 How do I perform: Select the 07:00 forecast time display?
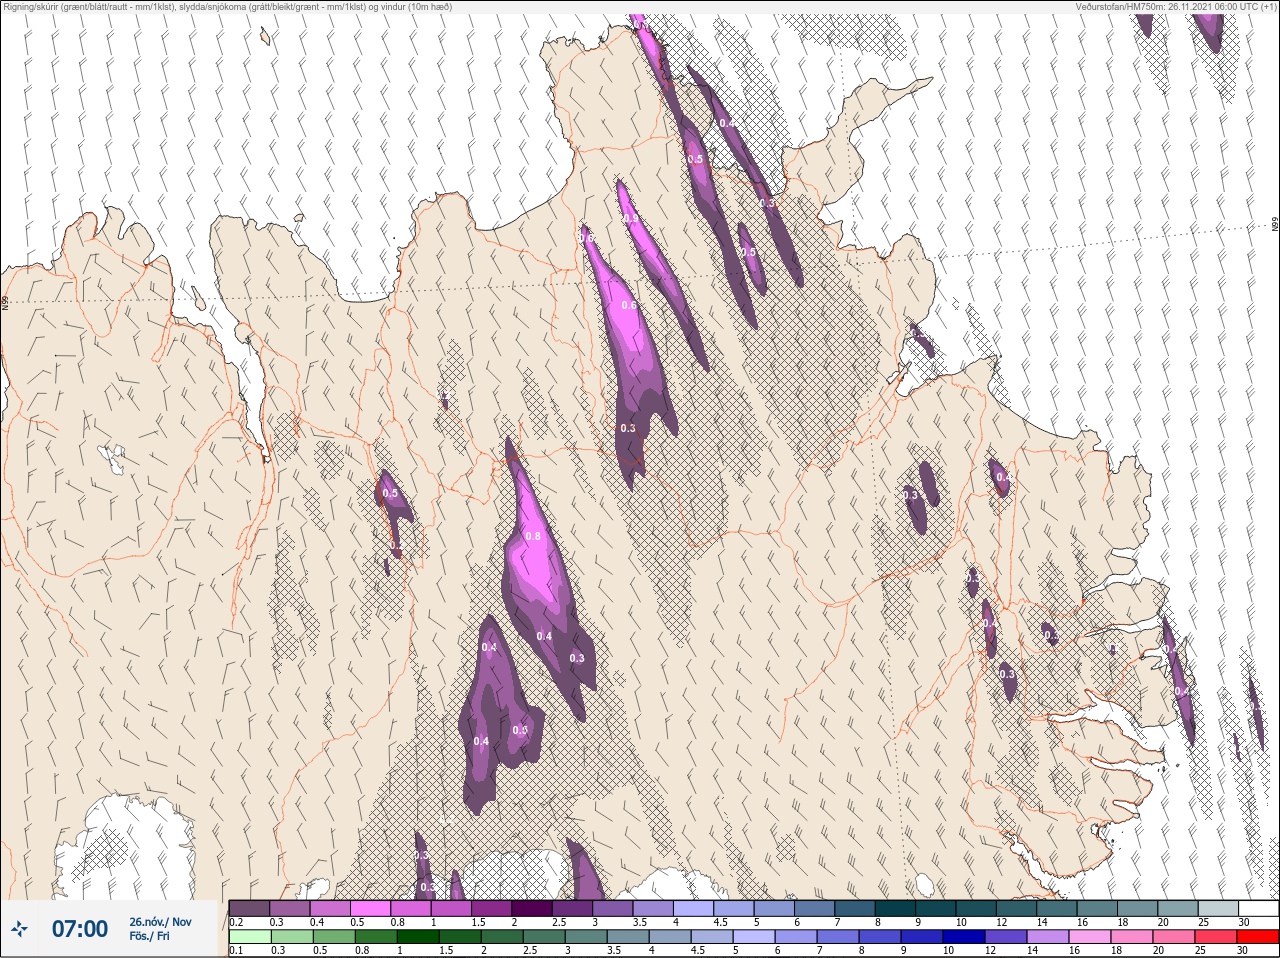click(80, 929)
